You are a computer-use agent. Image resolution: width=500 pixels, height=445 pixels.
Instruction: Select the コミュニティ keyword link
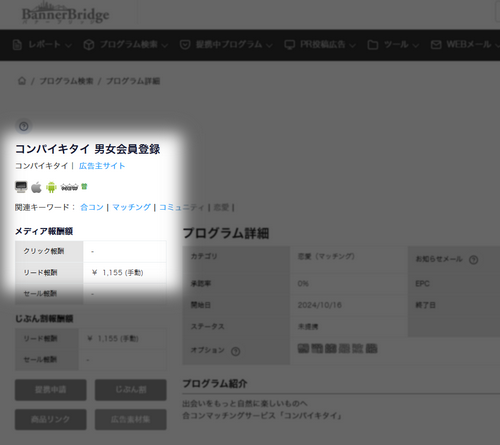pos(182,207)
